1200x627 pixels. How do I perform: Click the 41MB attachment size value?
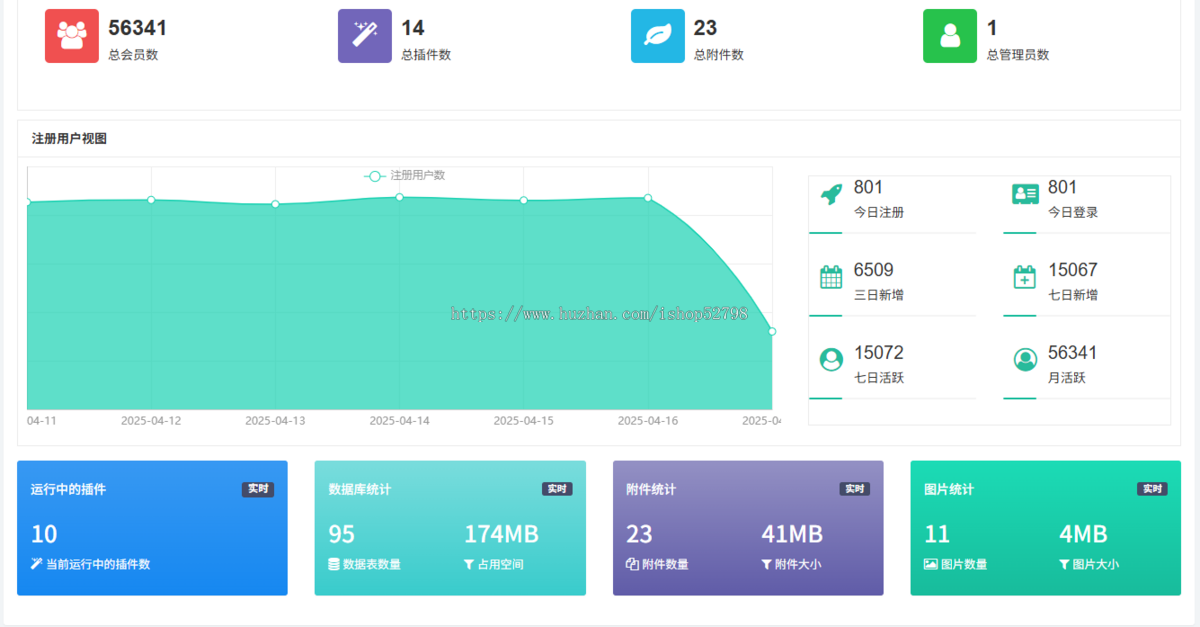coord(792,534)
